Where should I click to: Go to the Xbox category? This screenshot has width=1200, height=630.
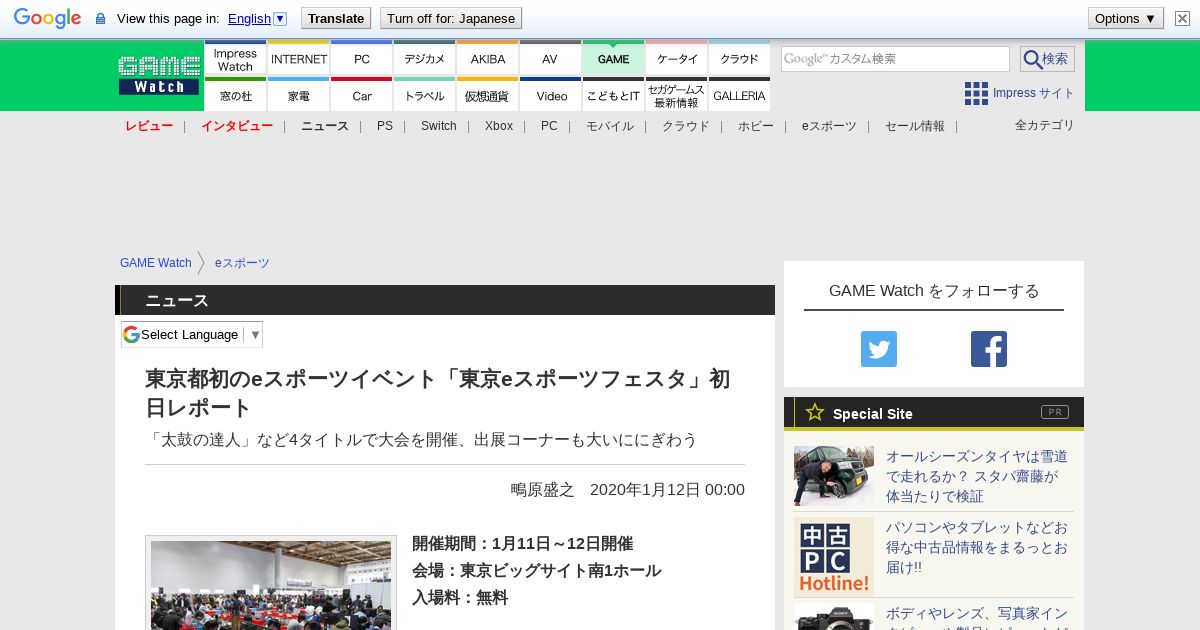click(499, 126)
